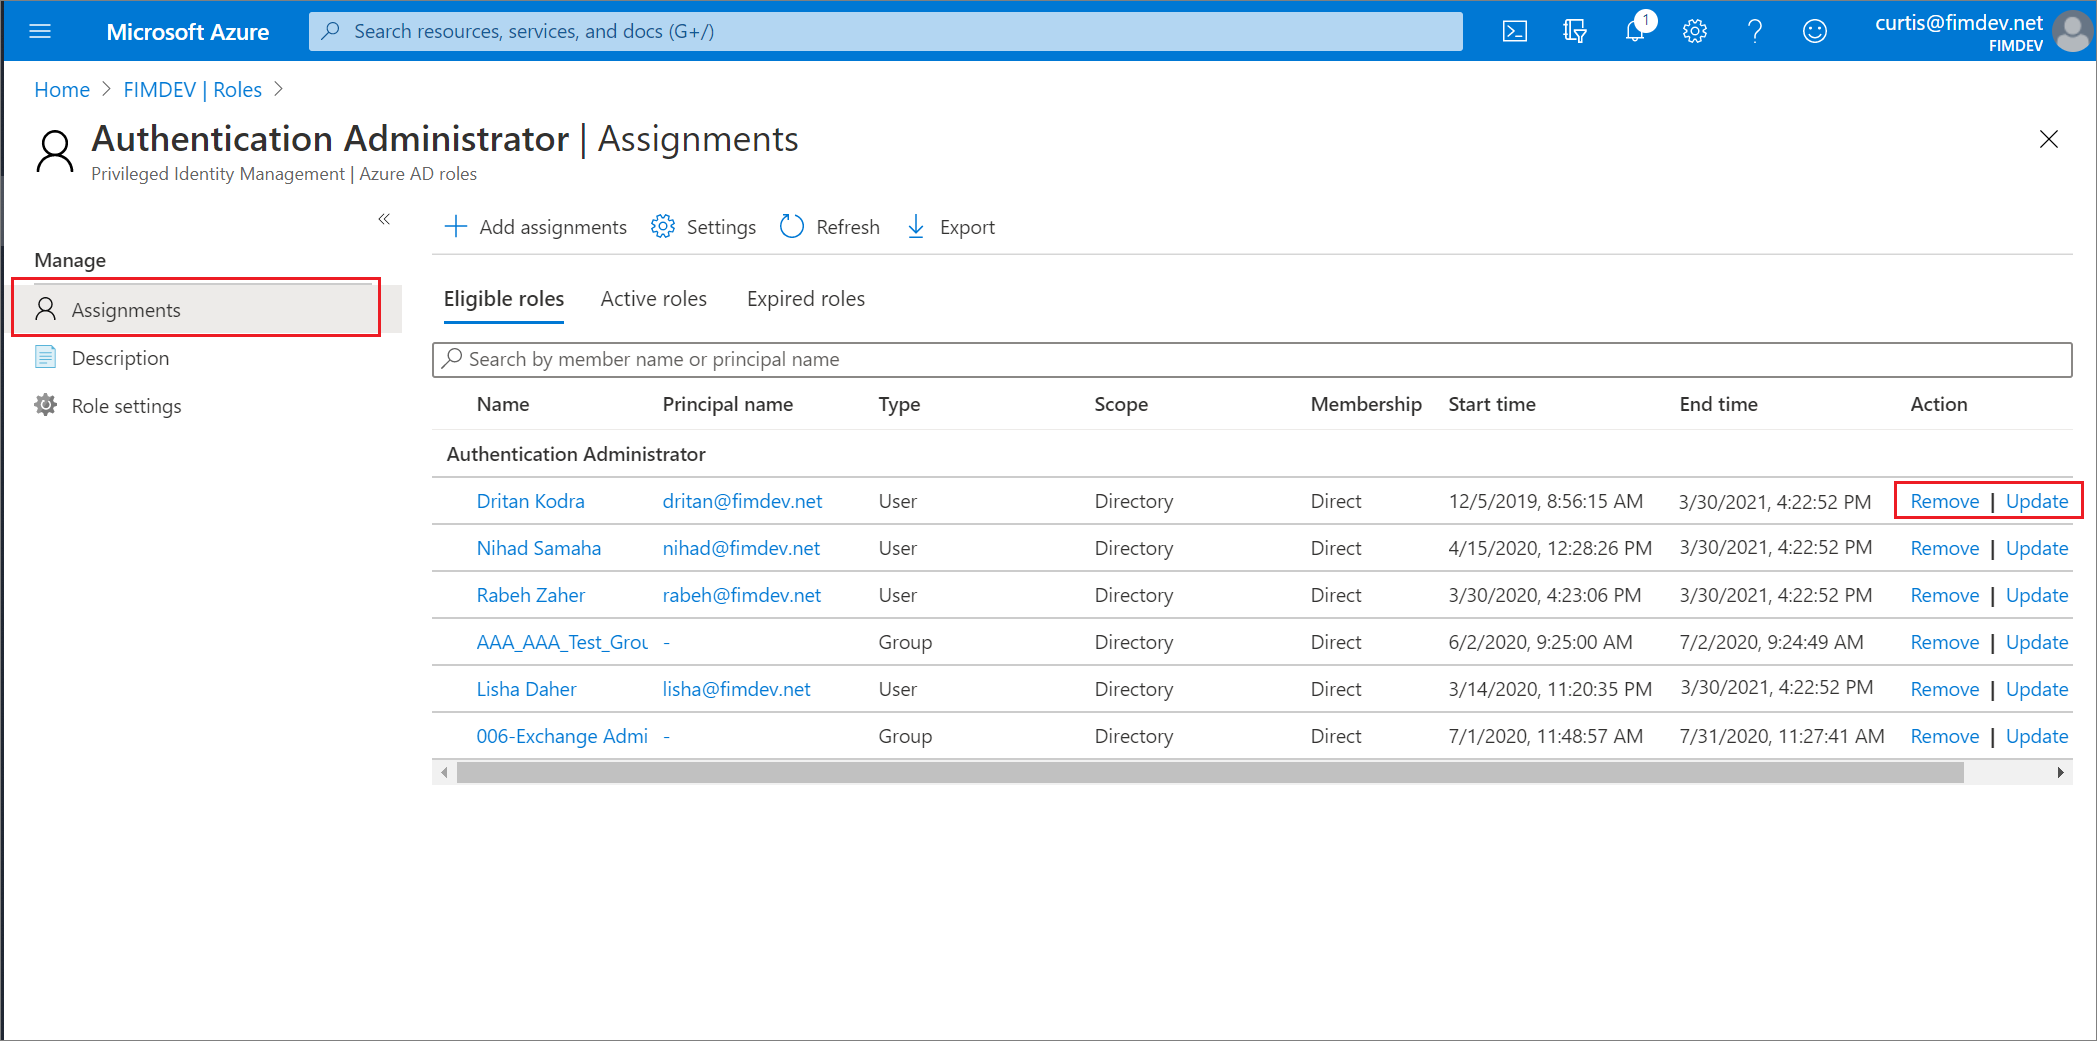Open the notifications bell
Screen dimensions: 2097x1041
click(1635, 31)
